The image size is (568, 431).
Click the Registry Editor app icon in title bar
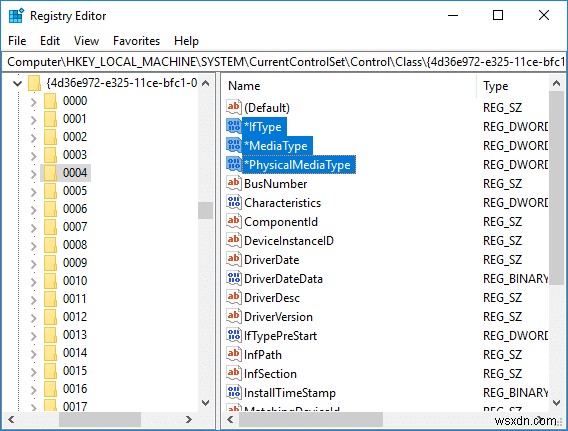coord(16,16)
